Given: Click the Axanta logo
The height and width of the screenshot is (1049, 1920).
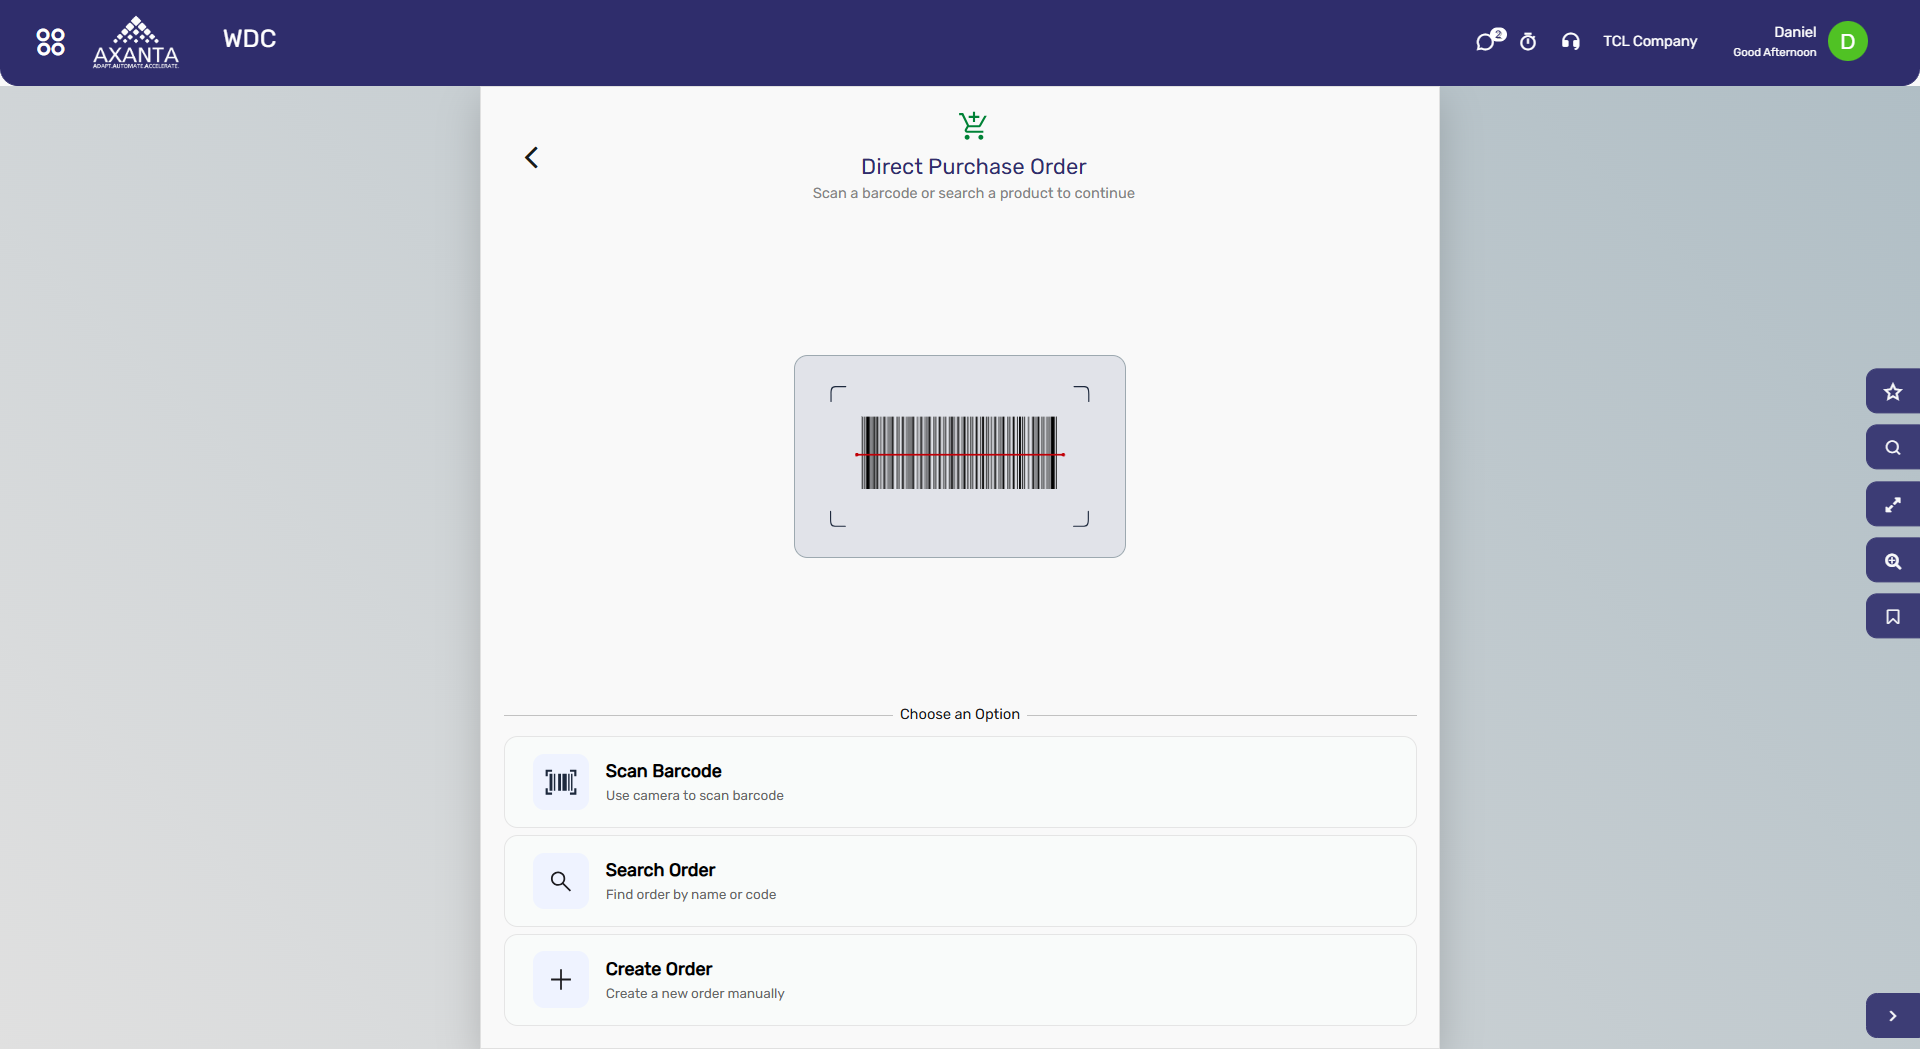Looking at the screenshot, I should [136, 42].
